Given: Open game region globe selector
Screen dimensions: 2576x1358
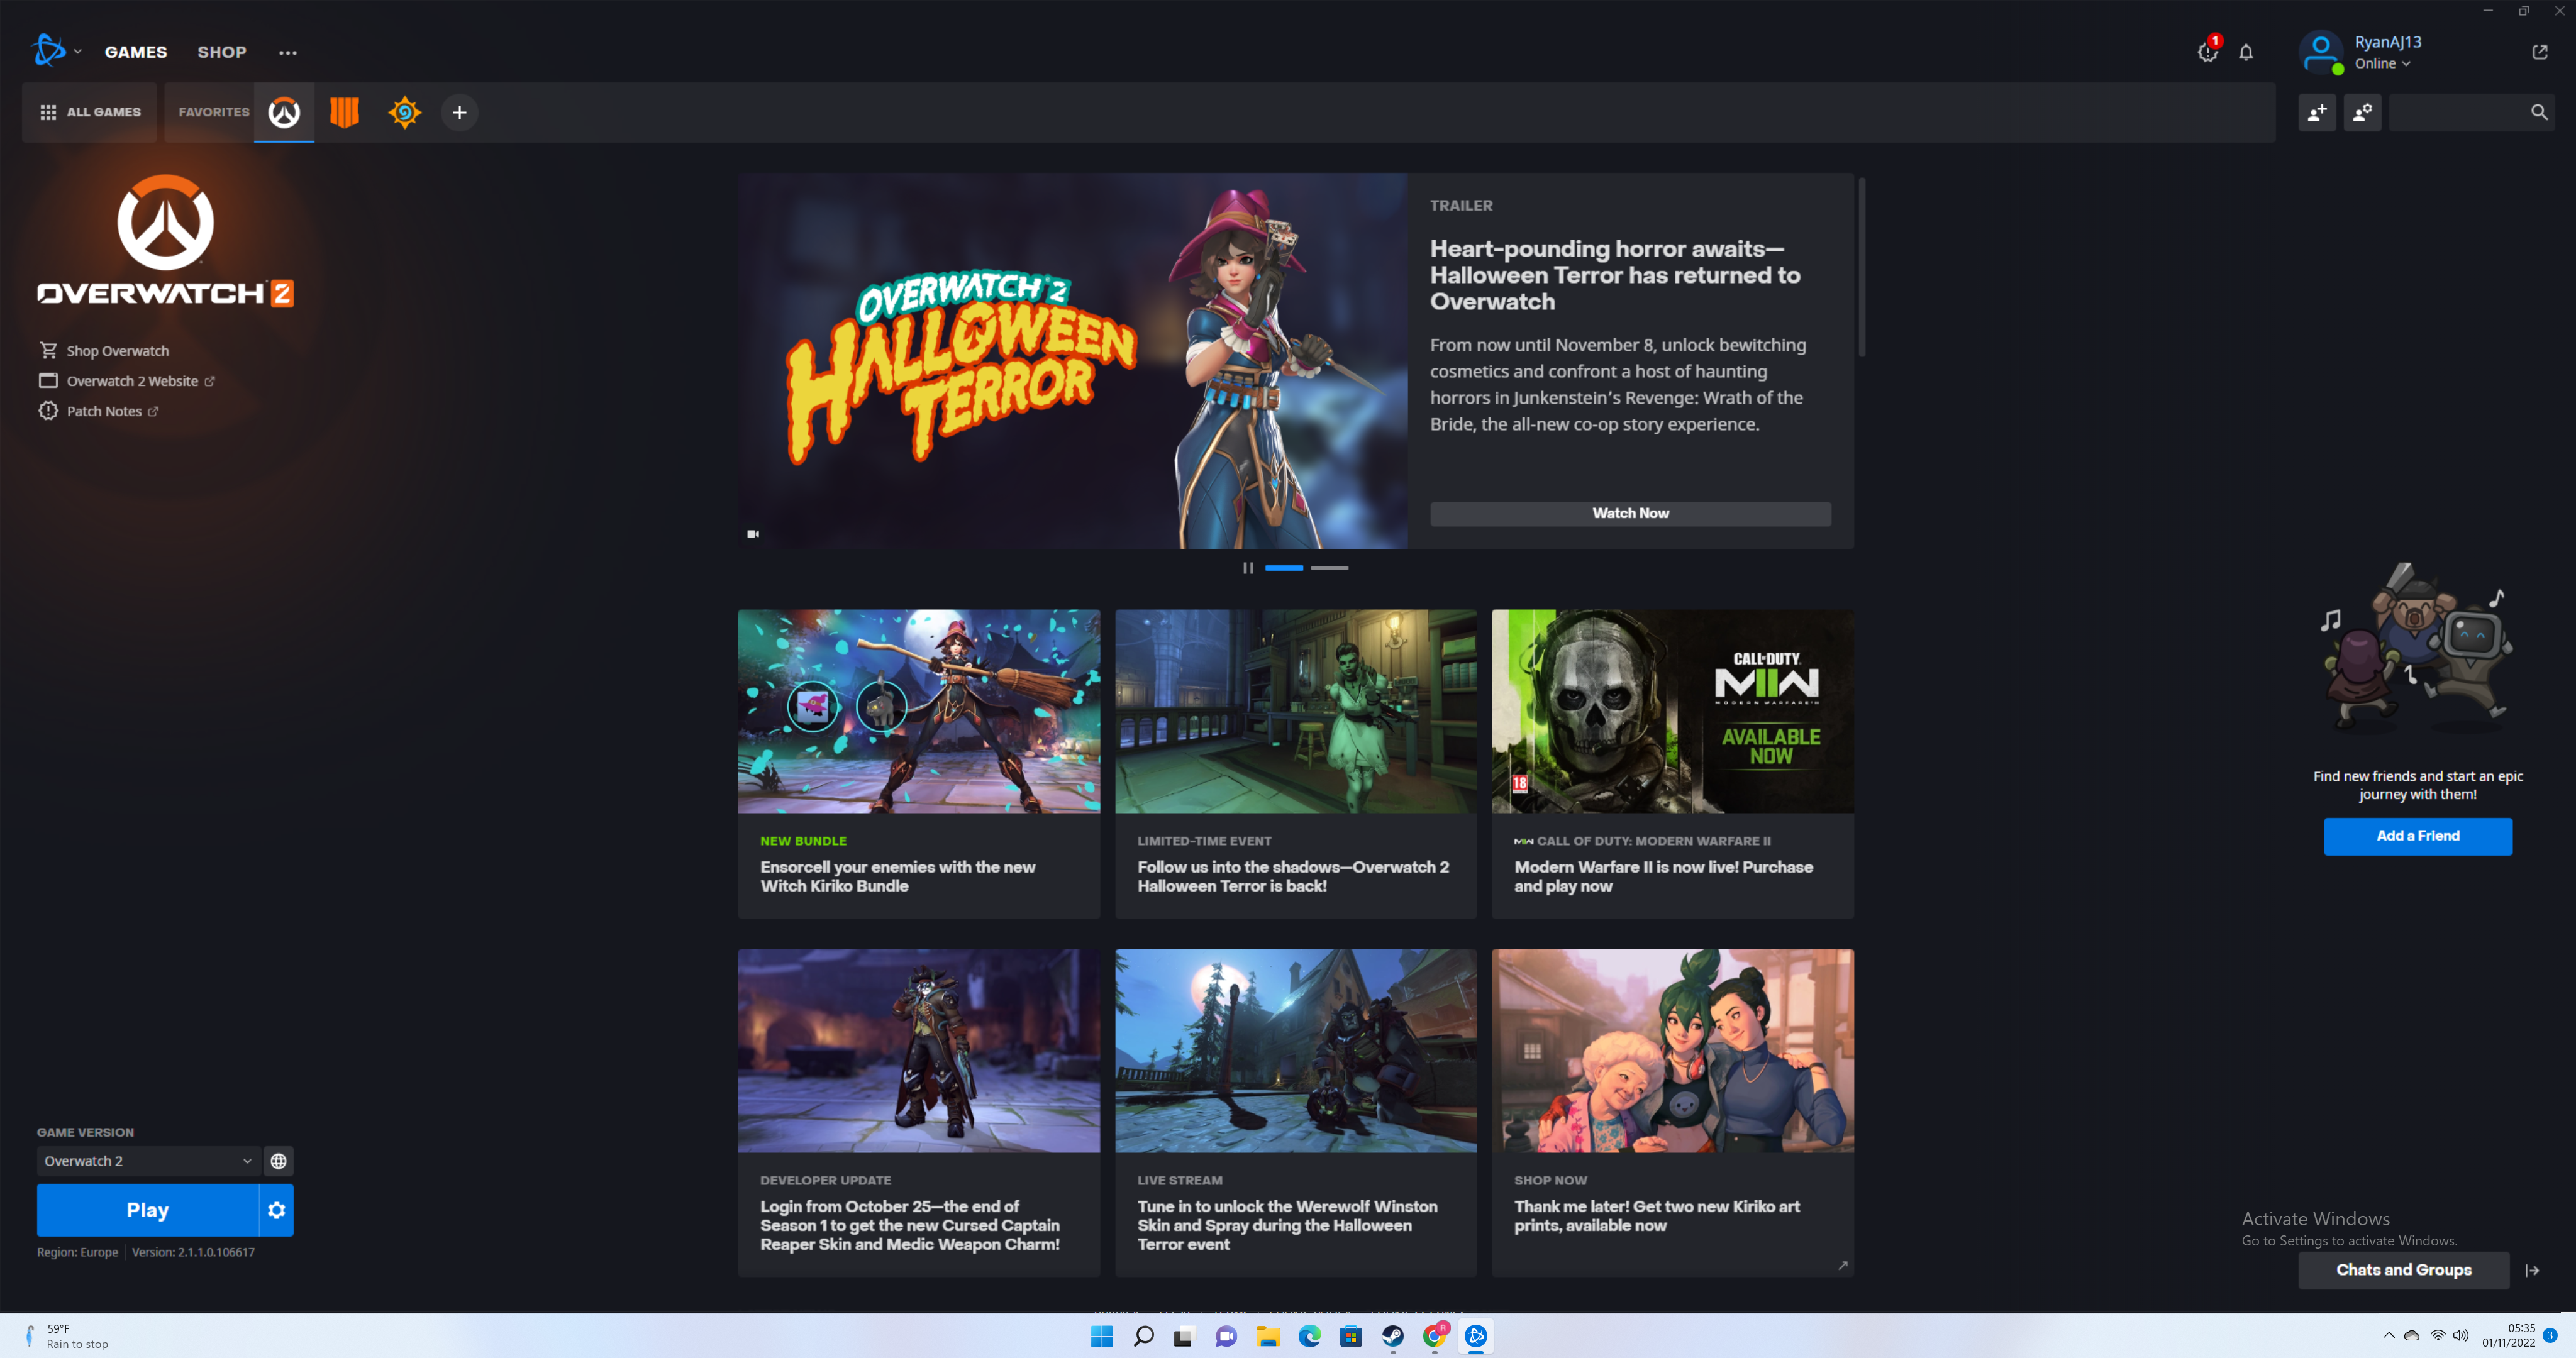Looking at the screenshot, I should (x=278, y=1161).
